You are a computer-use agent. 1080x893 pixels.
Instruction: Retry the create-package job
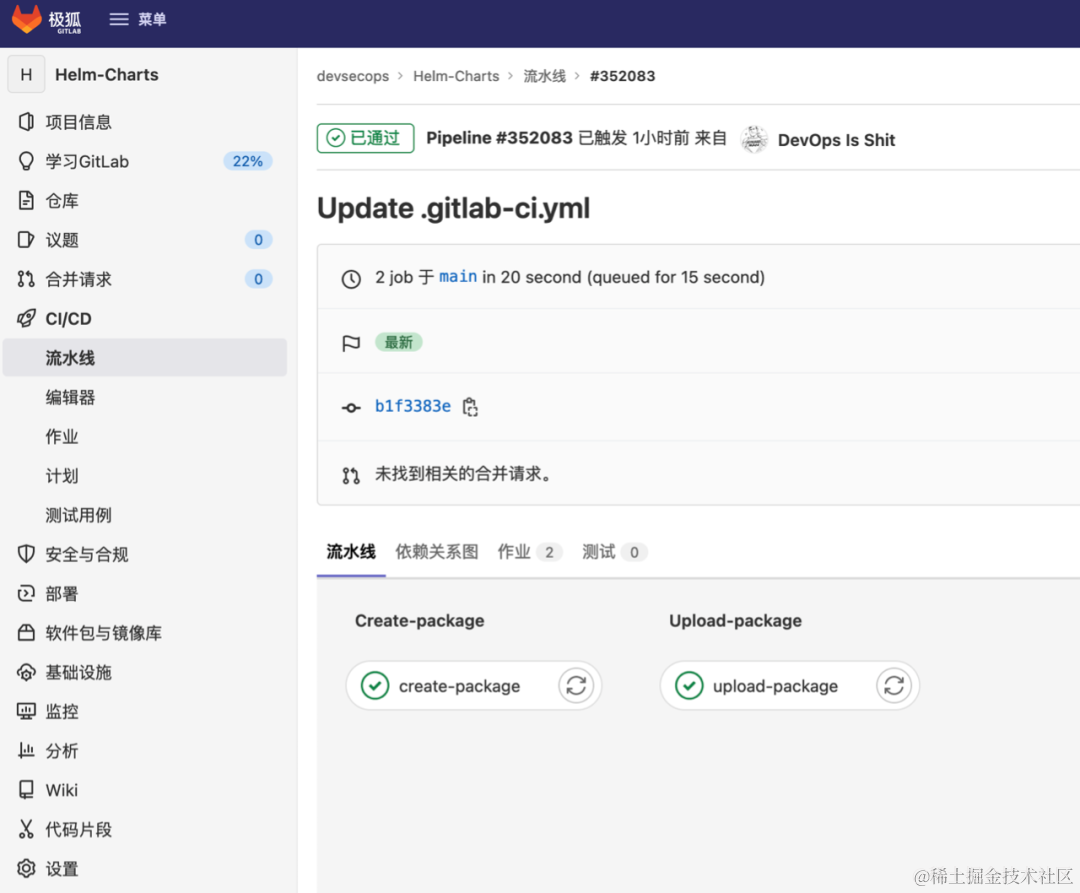(576, 685)
